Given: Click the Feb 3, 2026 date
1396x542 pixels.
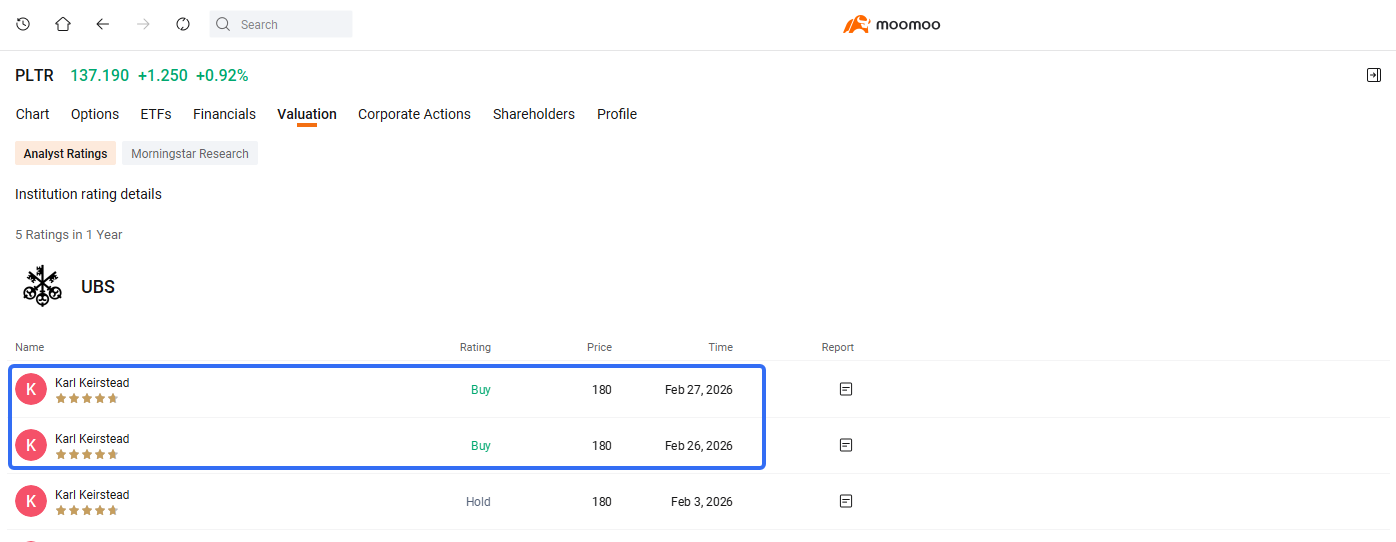Looking at the screenshot, I should [702, 502].
